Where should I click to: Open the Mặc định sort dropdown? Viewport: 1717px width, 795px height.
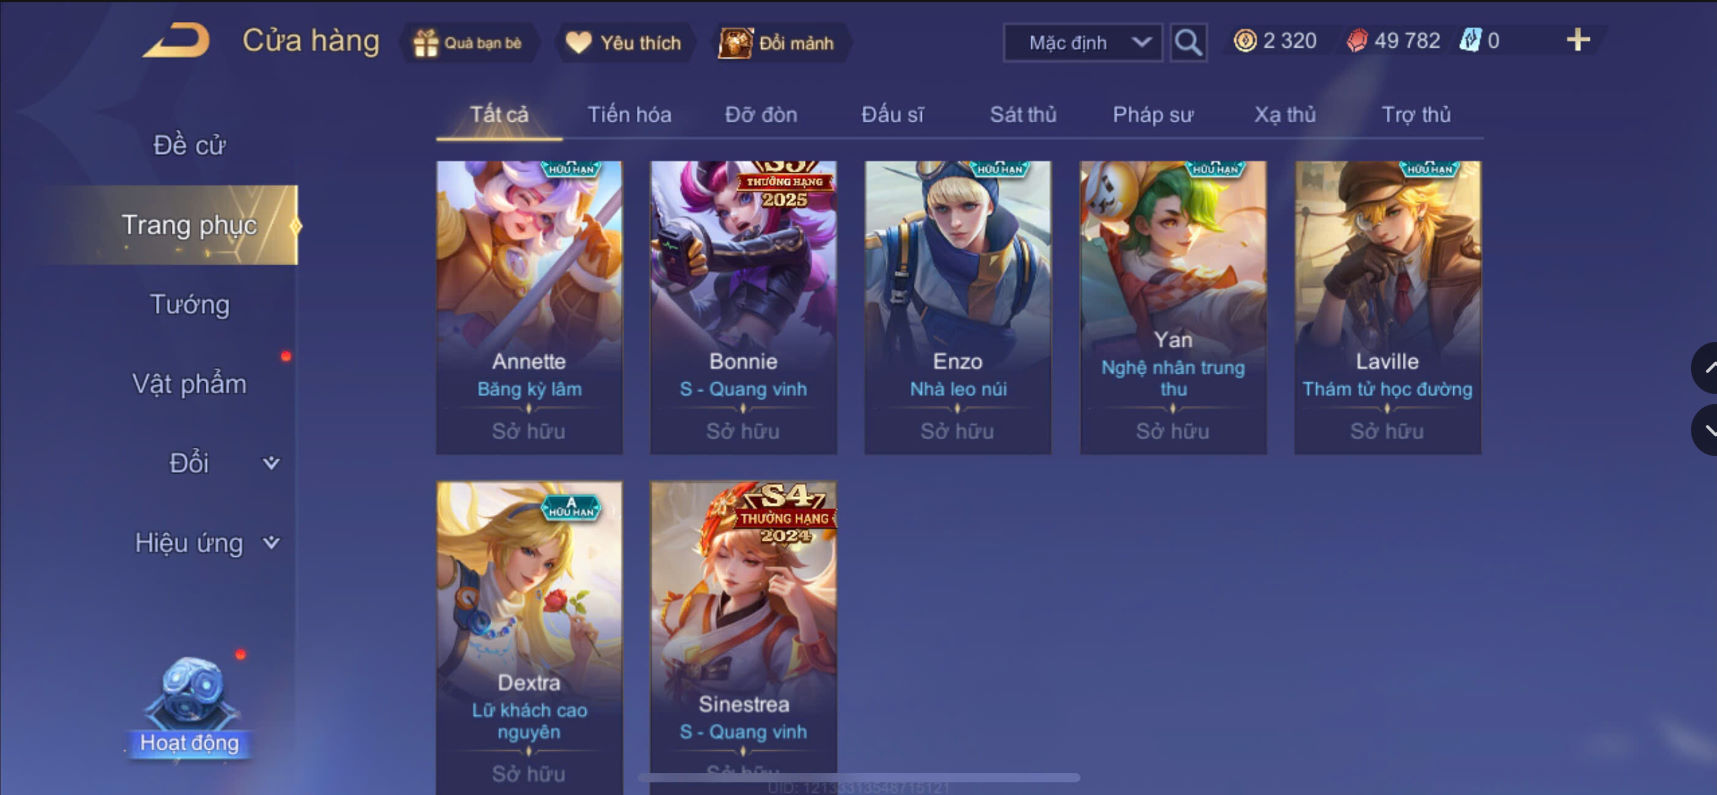(x=1082, y=43)
